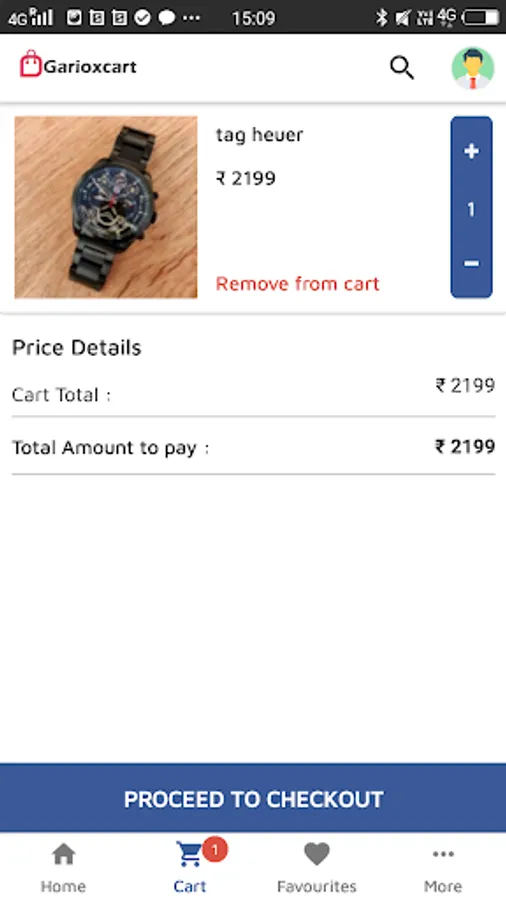Increase quantity with the plus button
506x900 pixels.
tap(472, 151)
